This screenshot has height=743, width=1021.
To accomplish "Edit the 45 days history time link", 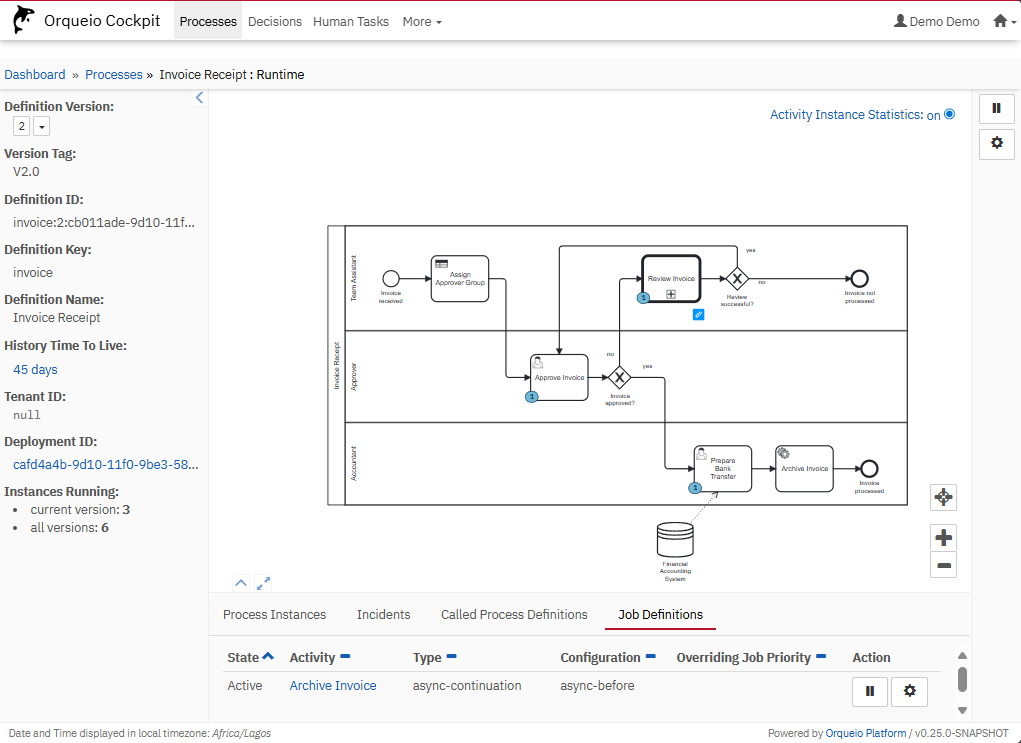I will (35, 370).
